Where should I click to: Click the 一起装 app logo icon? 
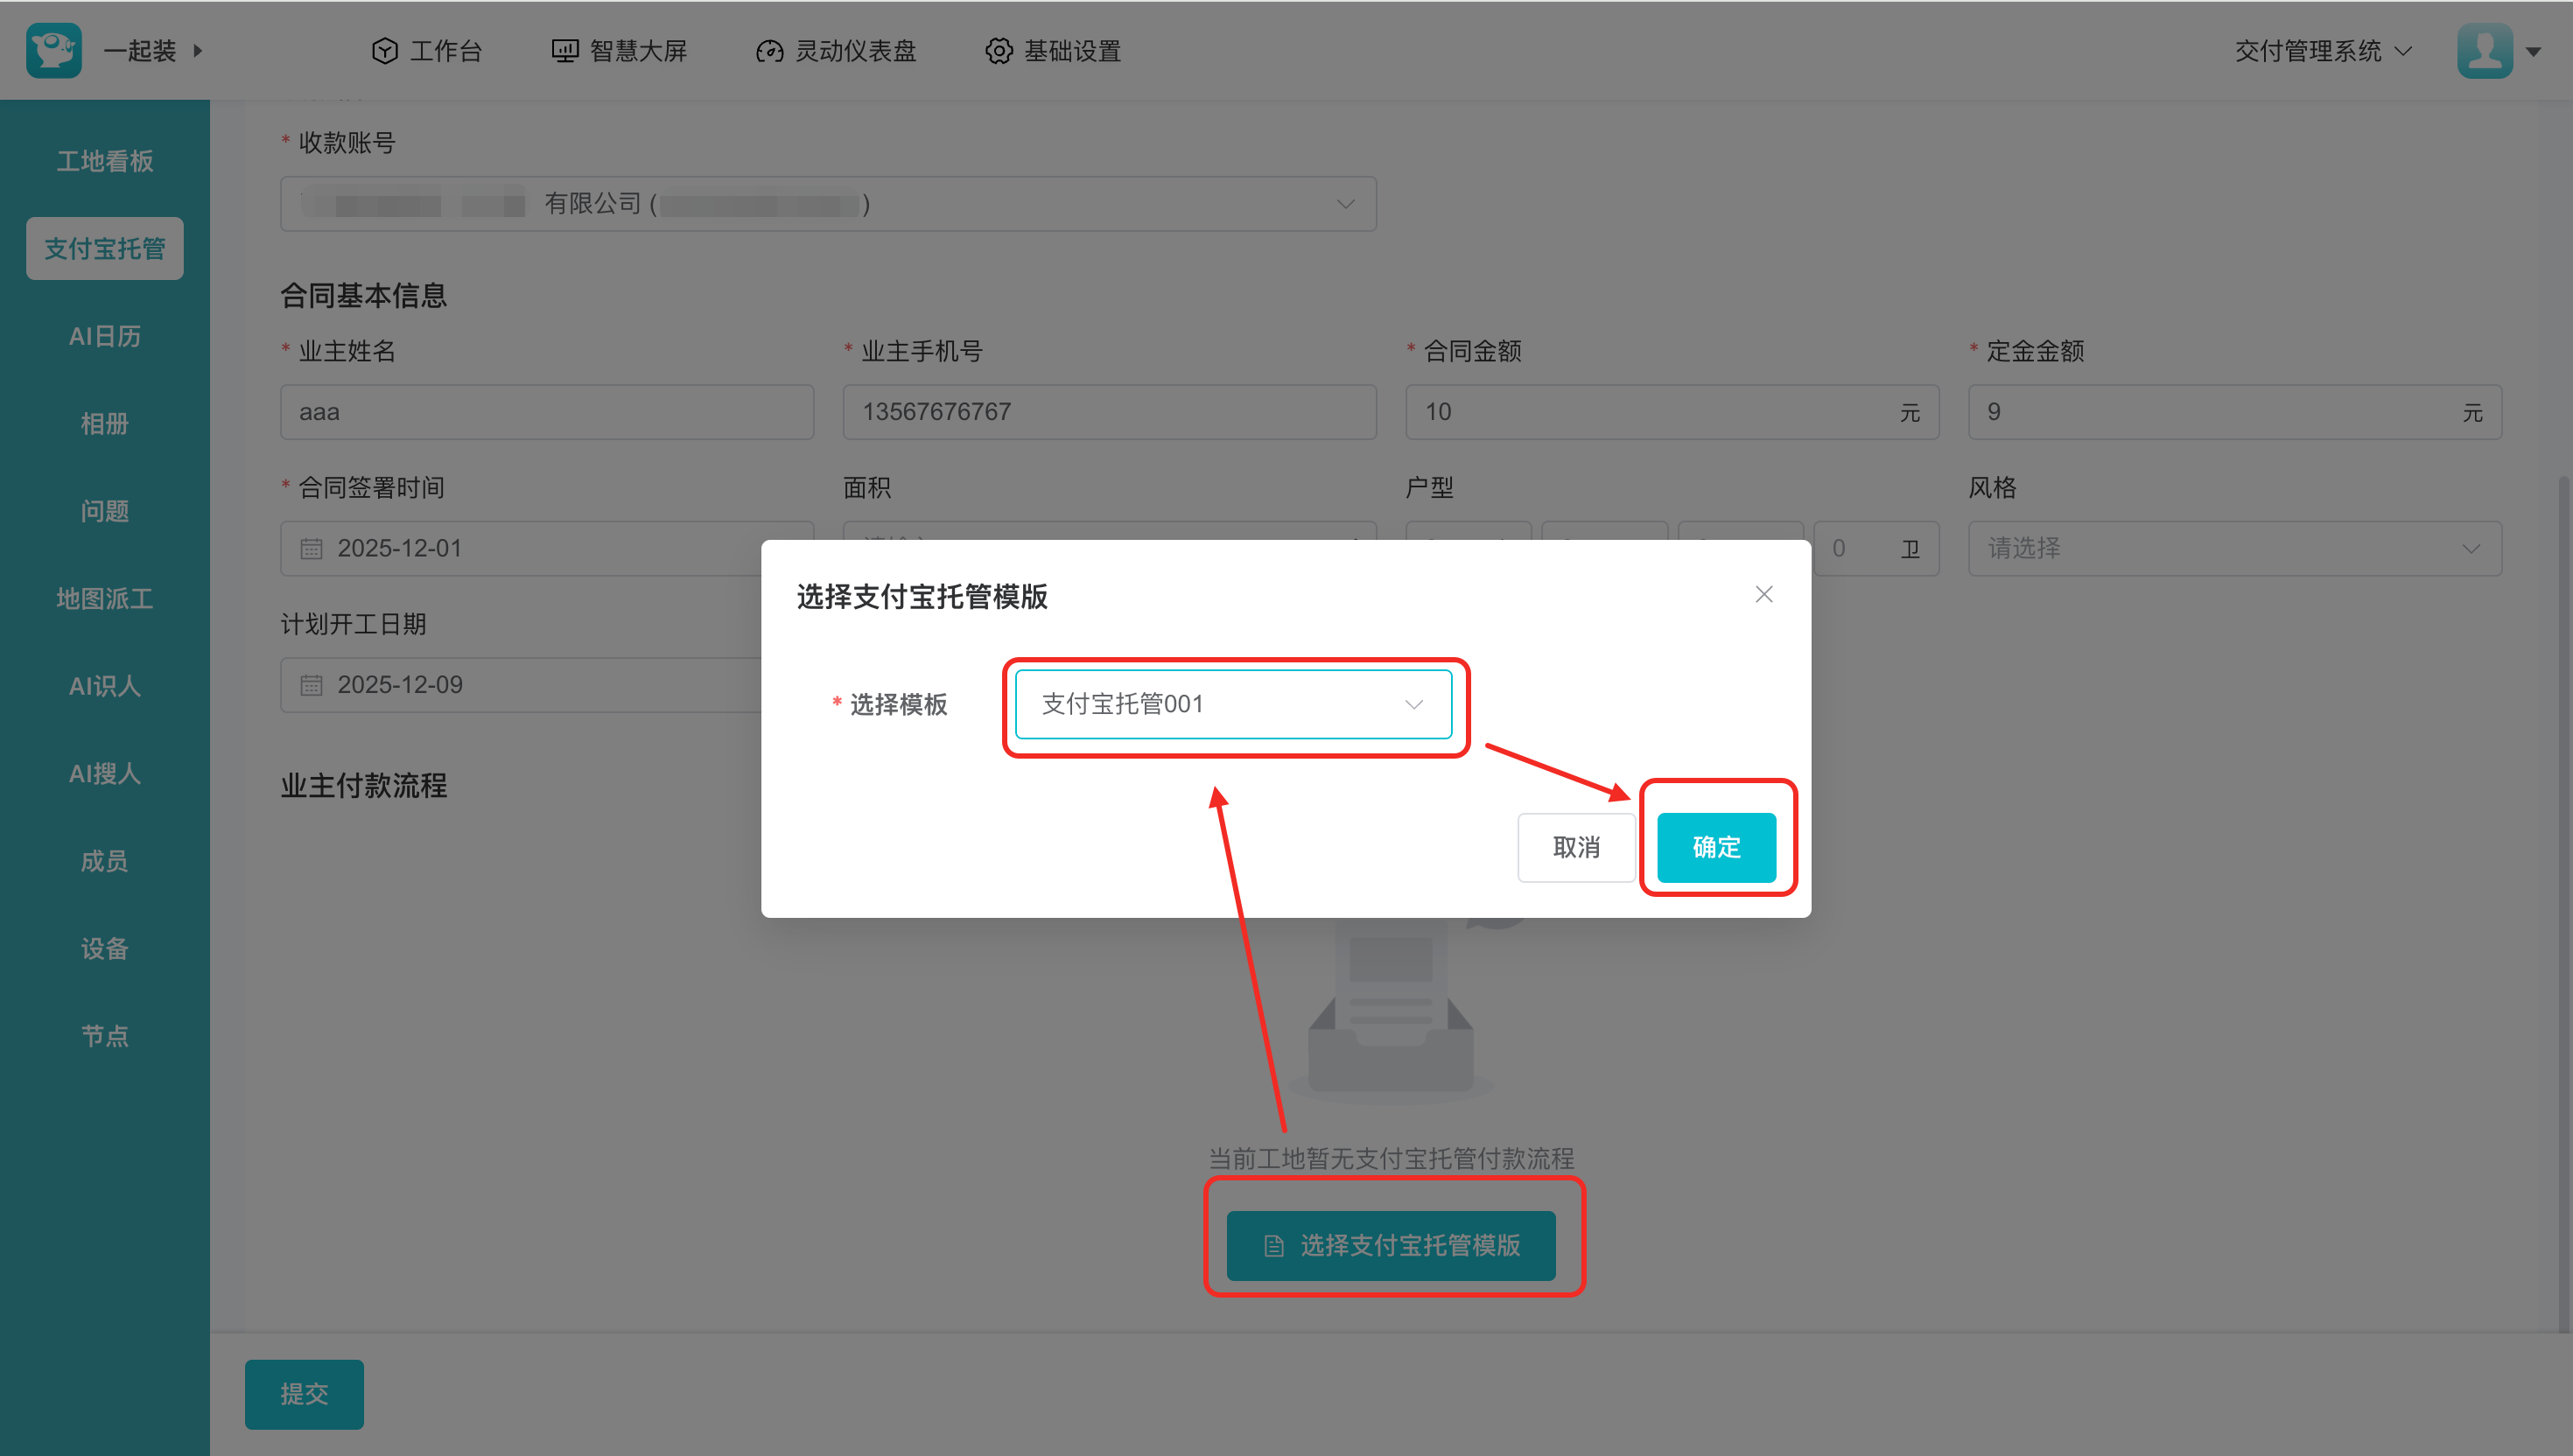(54, 50)
